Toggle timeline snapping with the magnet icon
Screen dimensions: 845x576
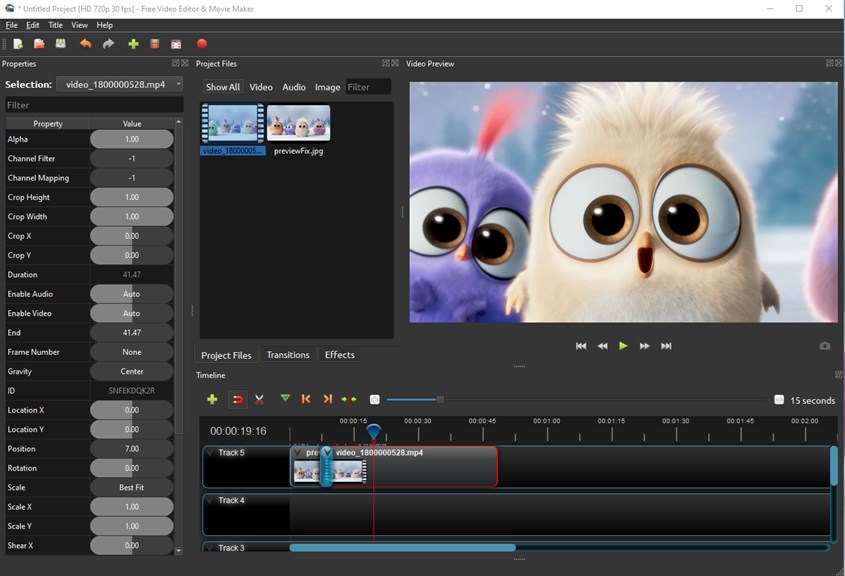click(238, 399)
